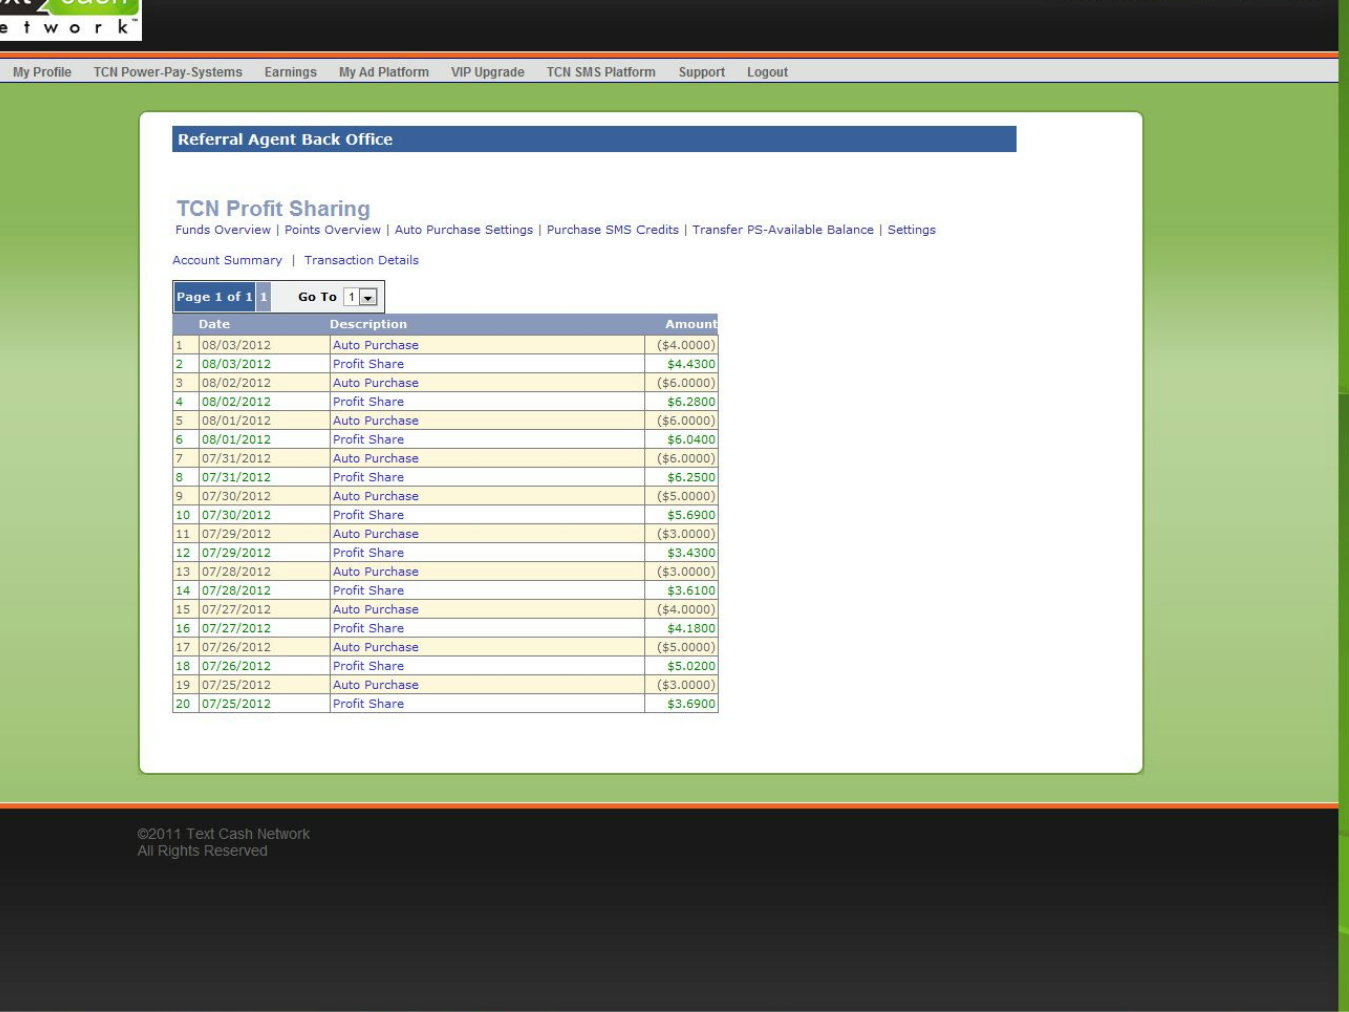Screen dimensions: 1349x1012
Task: Switch to Account Summary view
Action: (227, 260)
